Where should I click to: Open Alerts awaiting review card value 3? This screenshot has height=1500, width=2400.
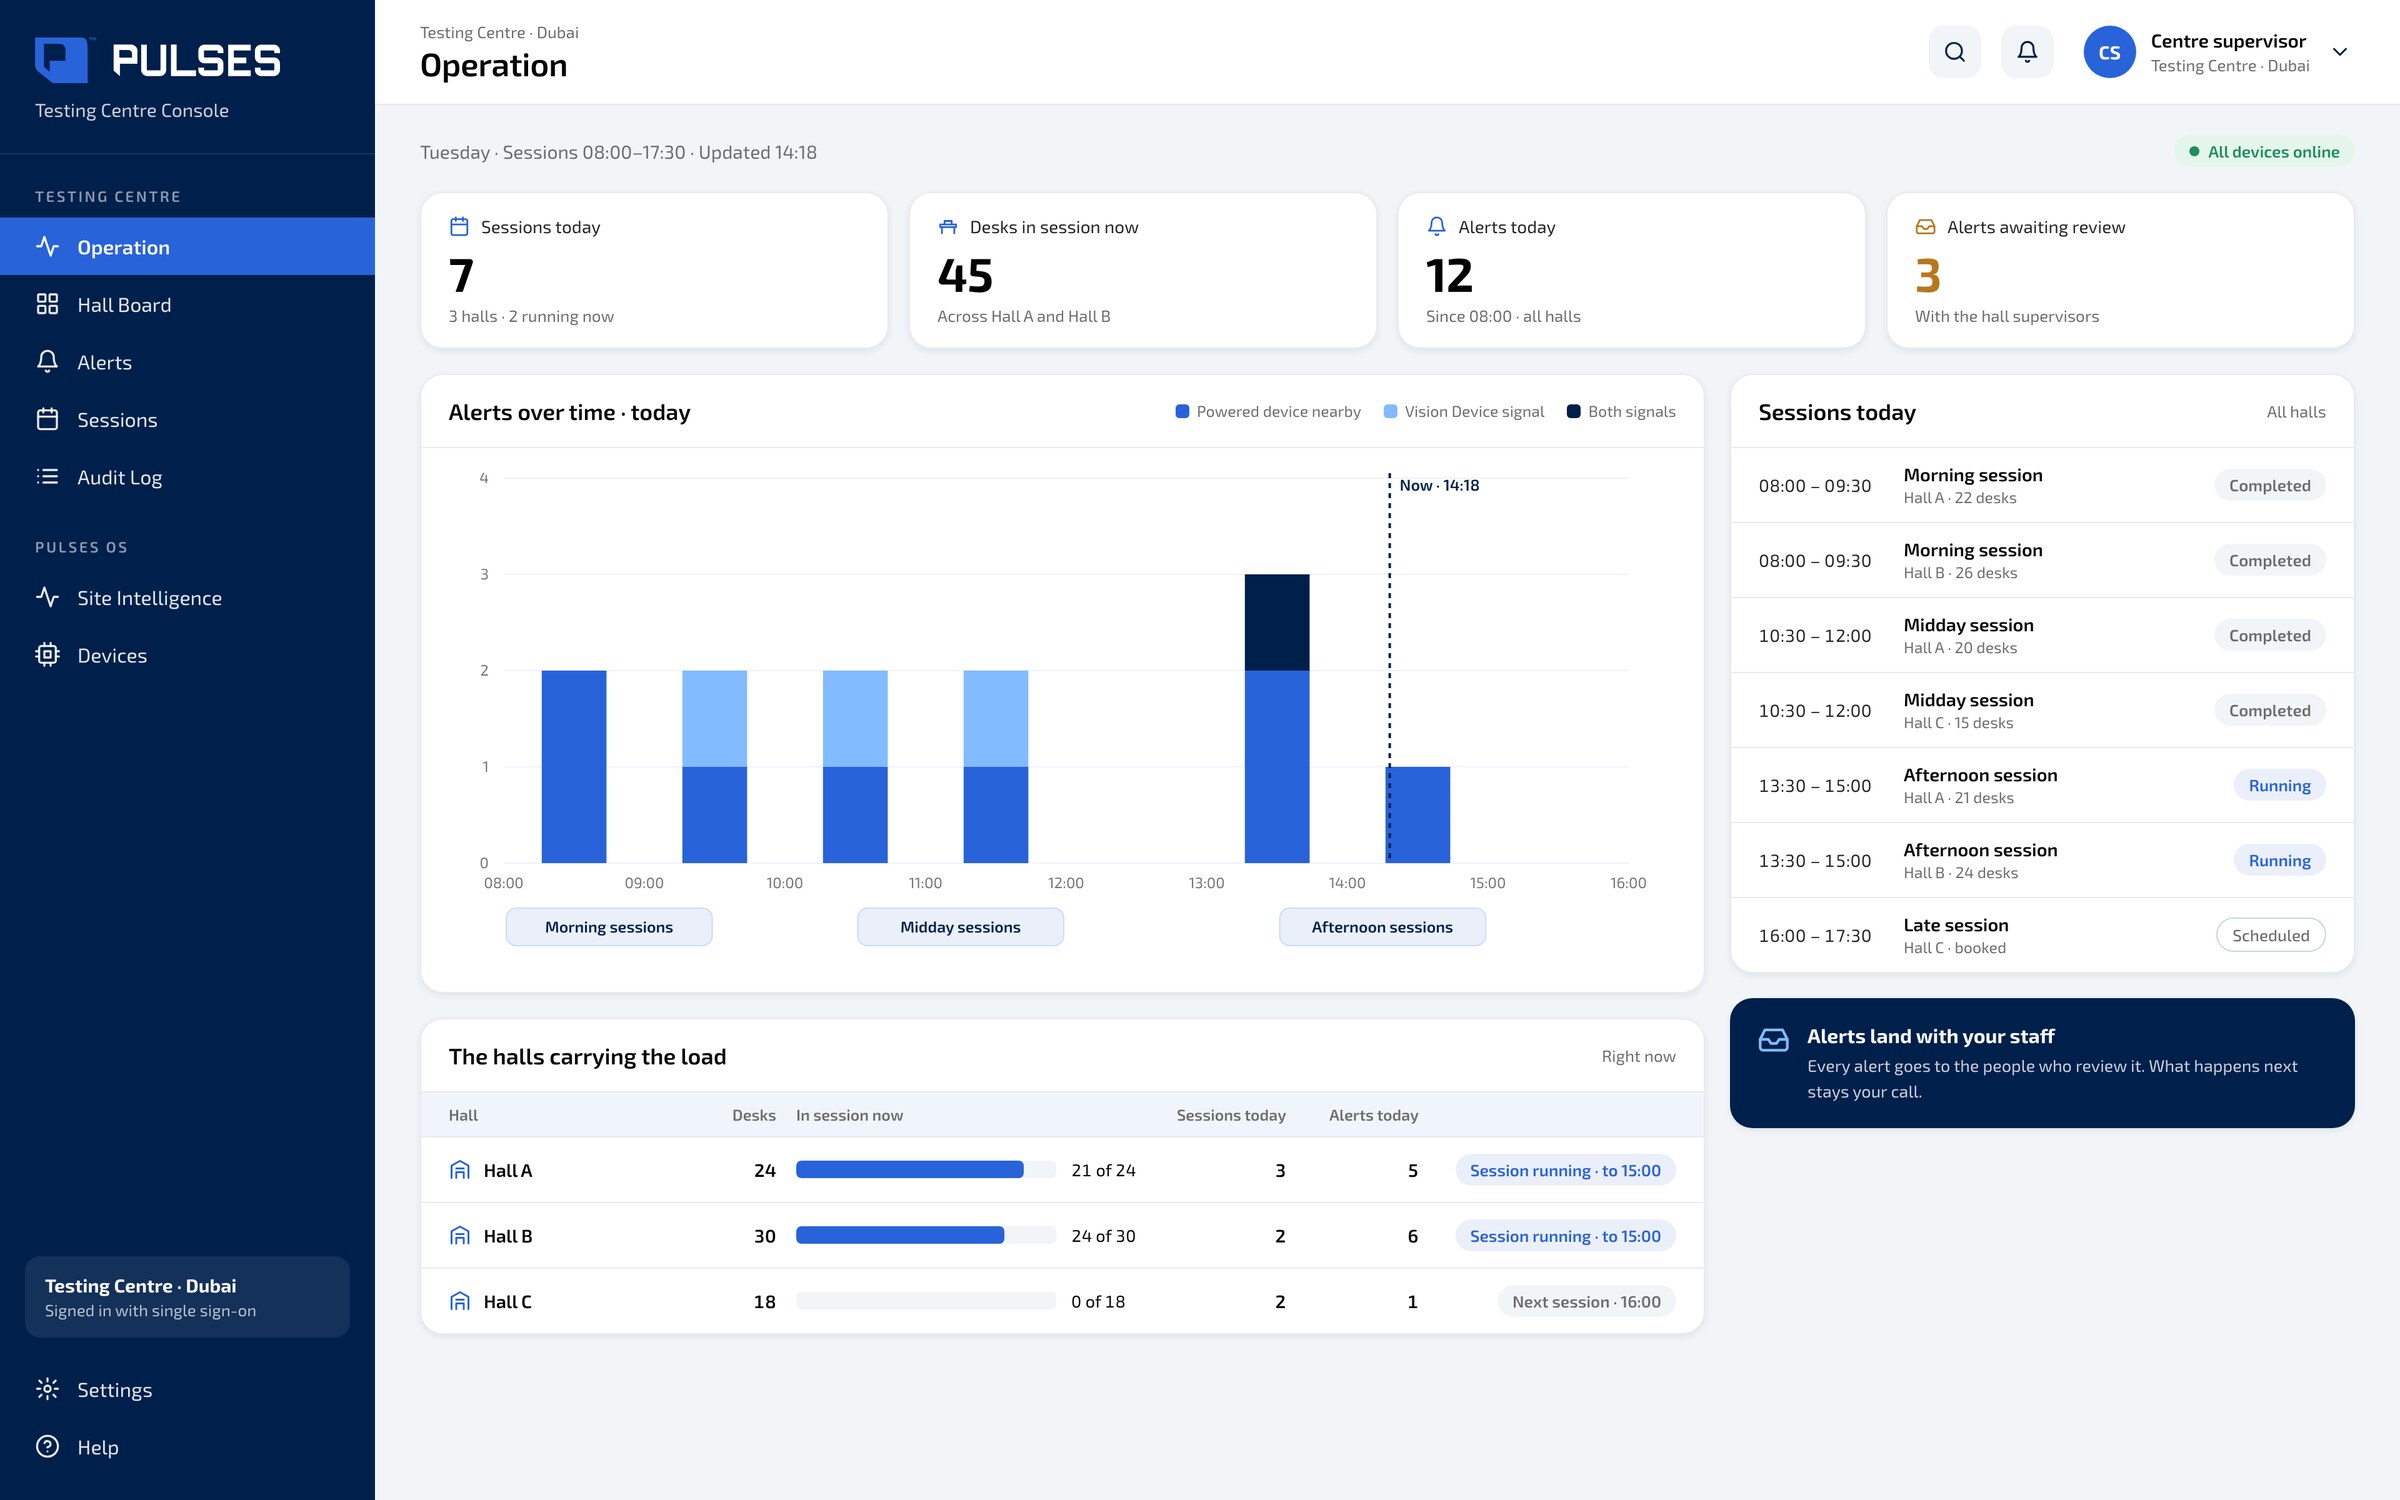(1927, 276)
